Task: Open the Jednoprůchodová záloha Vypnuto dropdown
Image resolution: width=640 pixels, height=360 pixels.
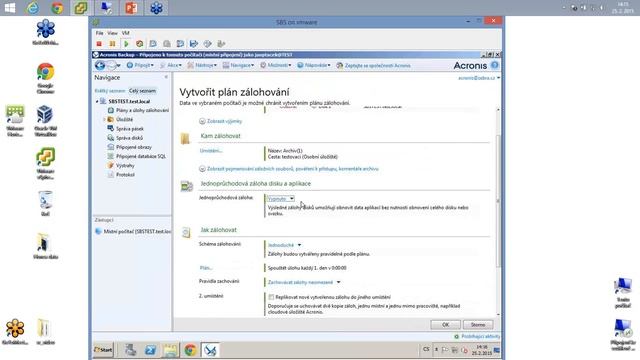Action: (x=281, y=199)
